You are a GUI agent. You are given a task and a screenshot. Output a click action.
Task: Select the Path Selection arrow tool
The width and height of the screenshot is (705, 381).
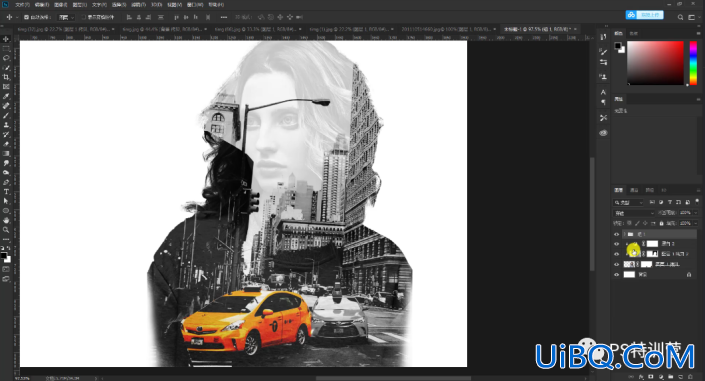pos(6,201)
